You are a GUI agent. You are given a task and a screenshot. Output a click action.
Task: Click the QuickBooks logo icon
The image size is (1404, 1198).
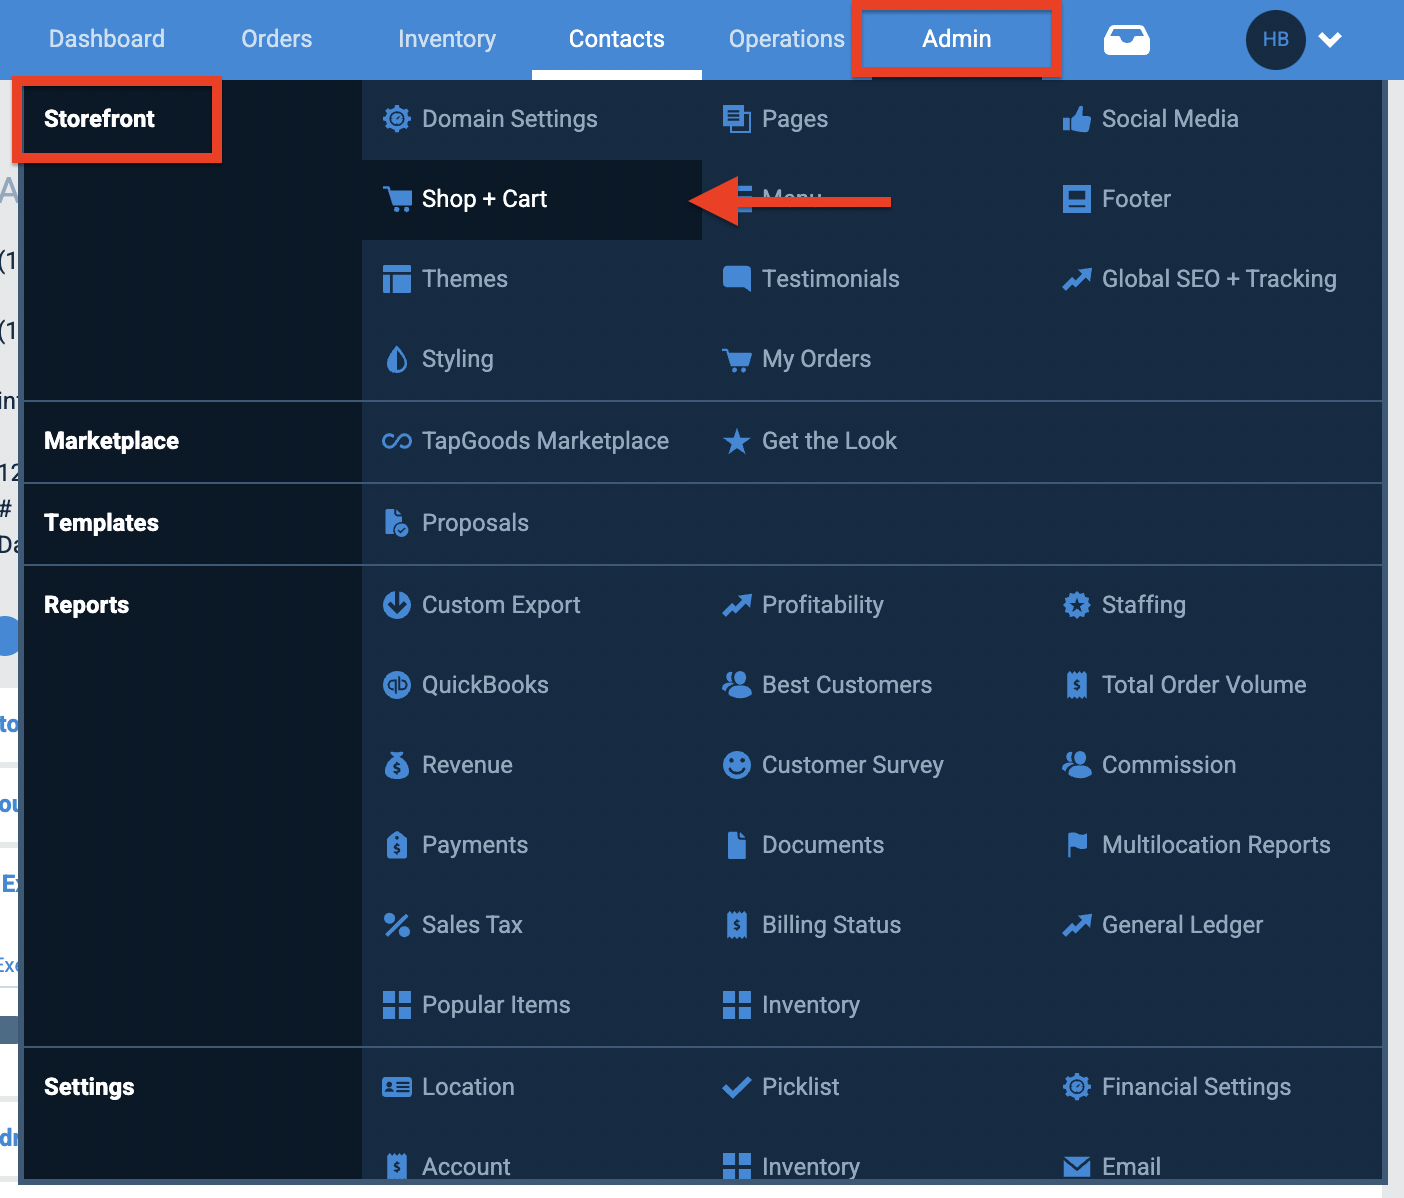pyautogui.click(x=397, y=685)
